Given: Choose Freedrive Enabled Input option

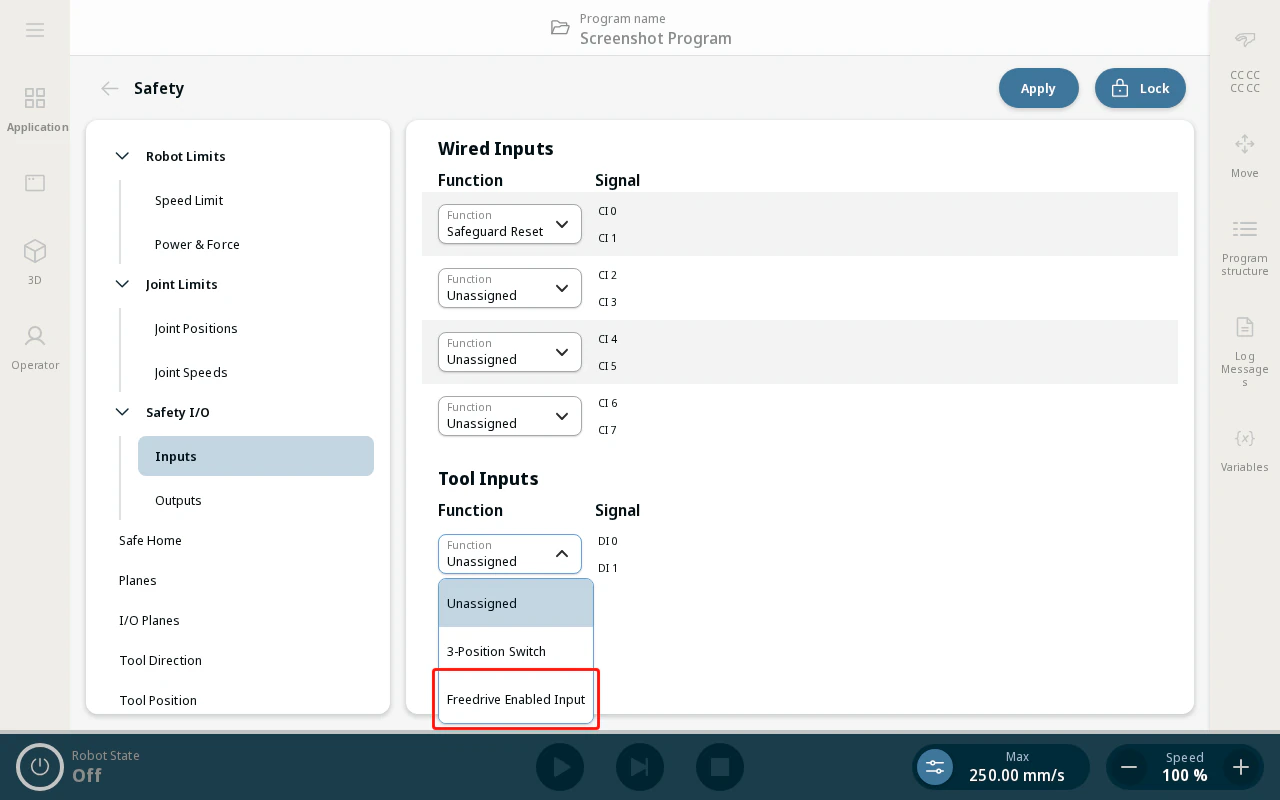Looking at the screenshot, I should click(516, 699).
